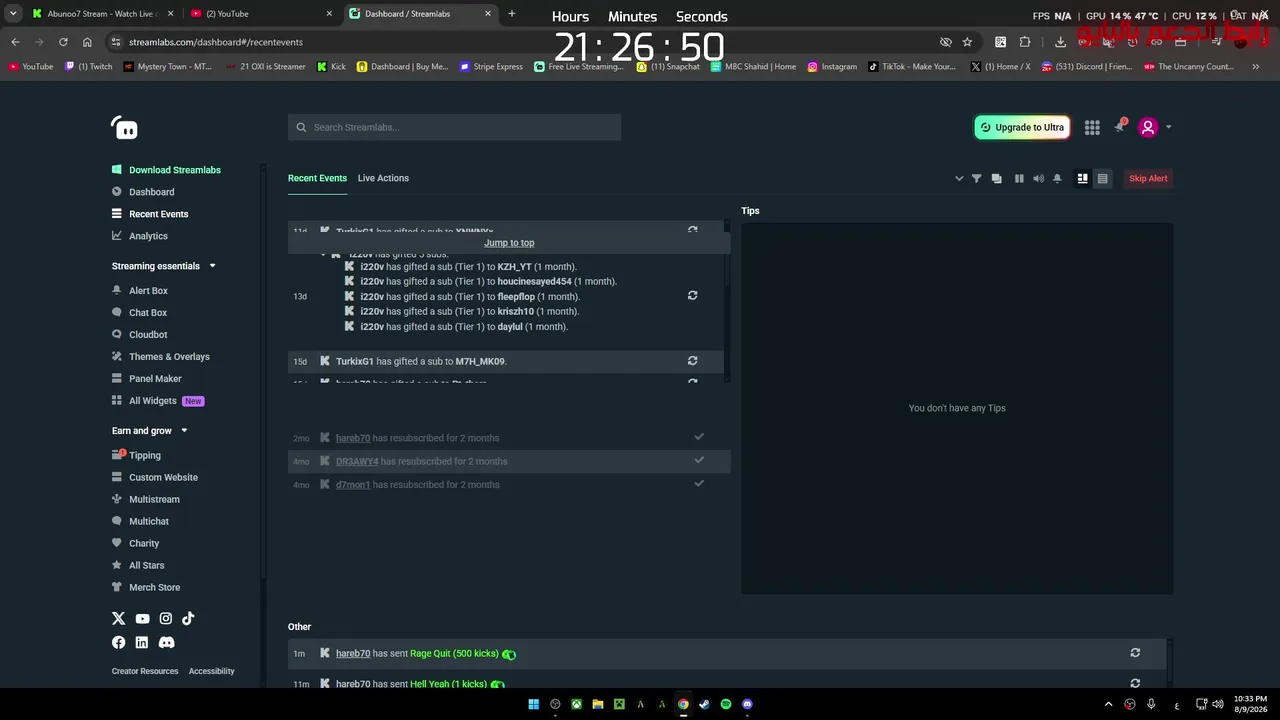The width and height of the screenshot is (1280, 720).
Task: Click Upgrade to Ultra
Action: [1022, 127]
